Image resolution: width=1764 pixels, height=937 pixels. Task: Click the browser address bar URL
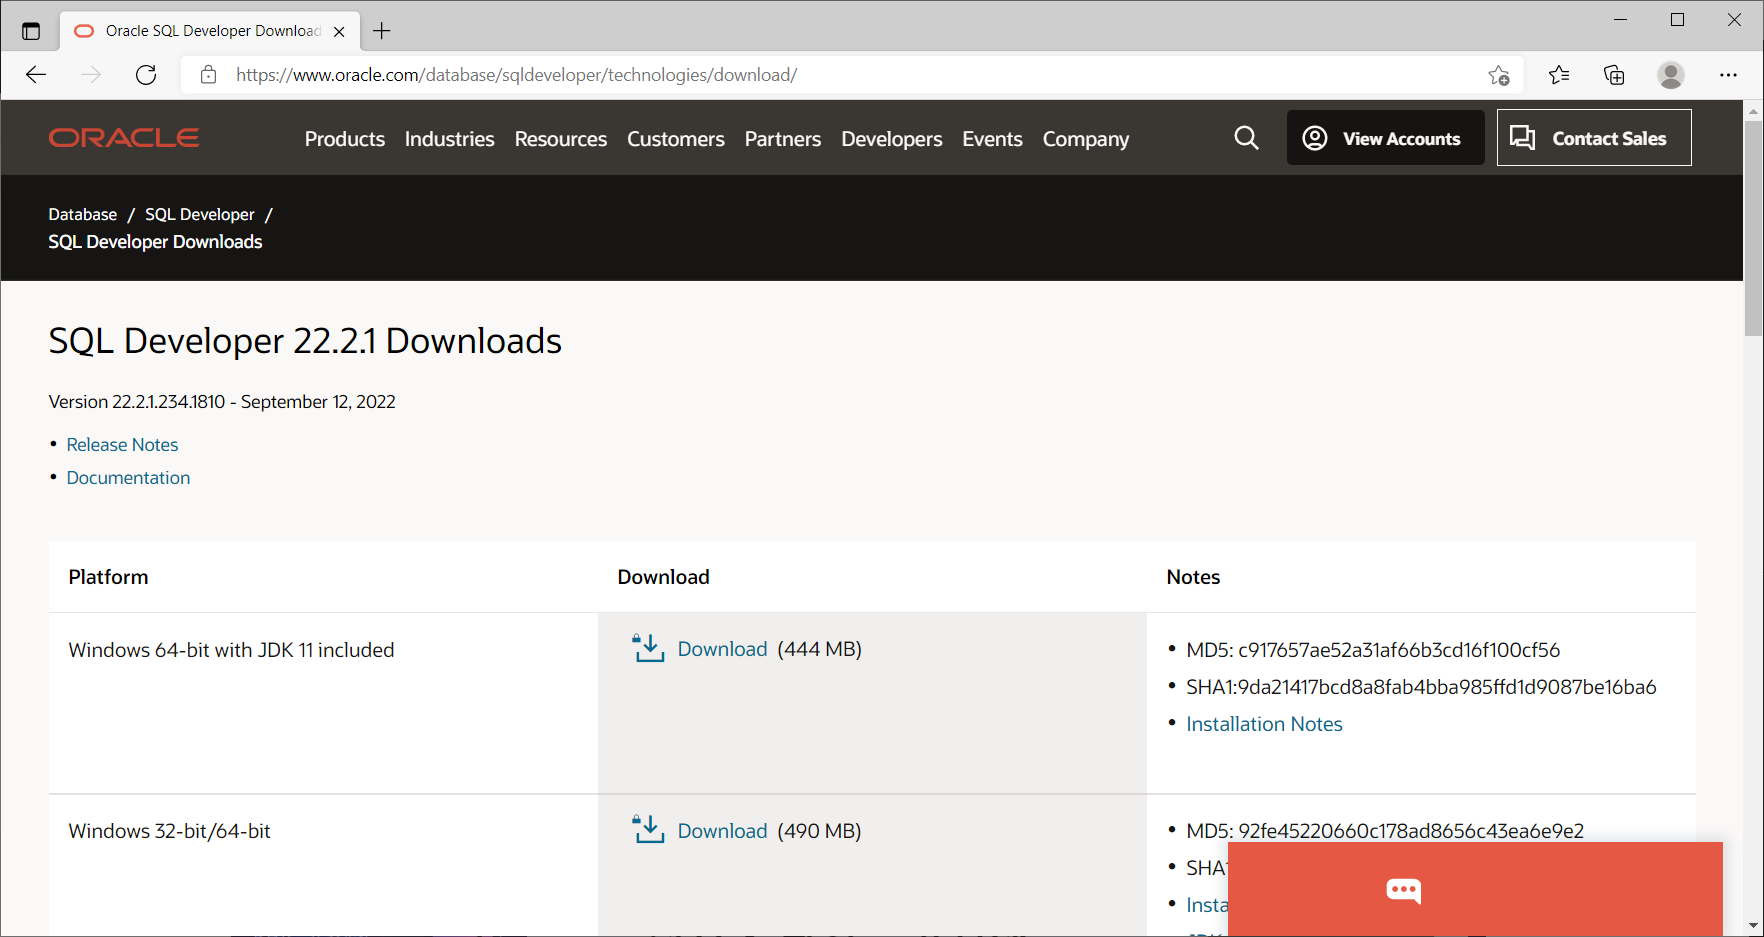tap(516, 75)
